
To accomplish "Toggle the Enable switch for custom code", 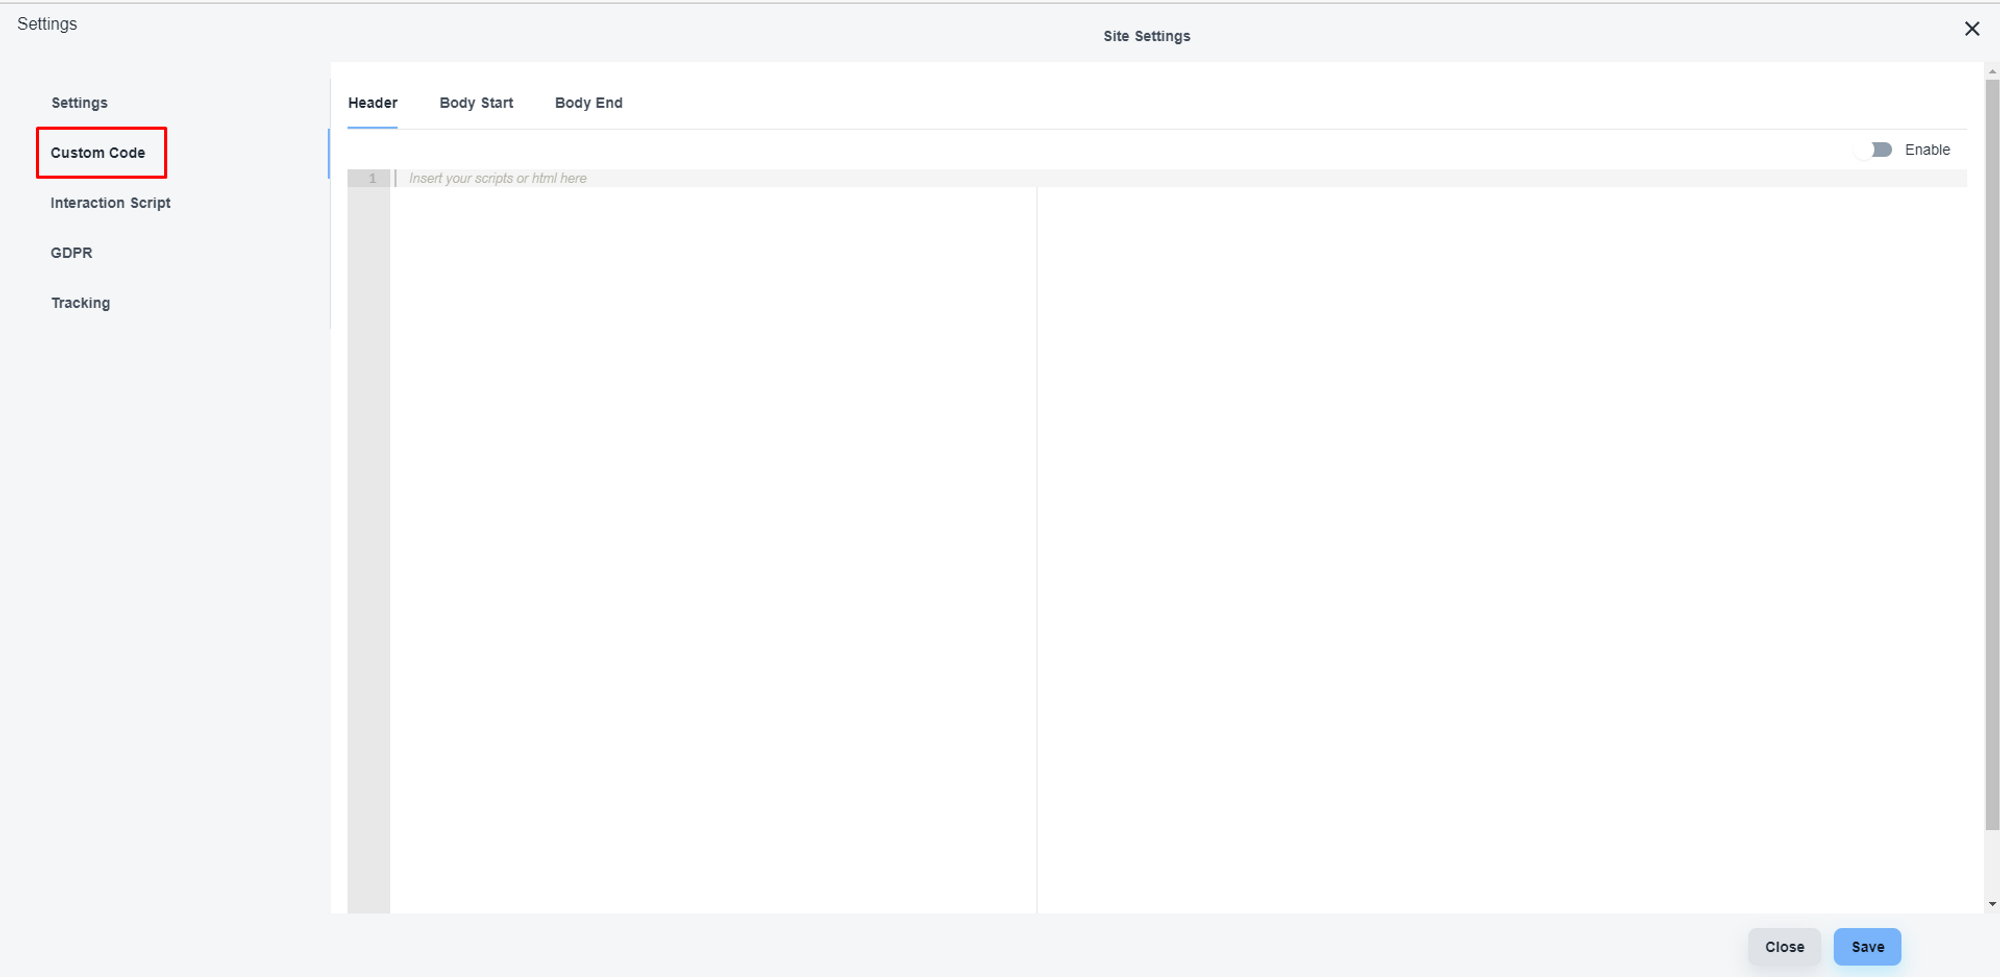I will (1877, 150).
